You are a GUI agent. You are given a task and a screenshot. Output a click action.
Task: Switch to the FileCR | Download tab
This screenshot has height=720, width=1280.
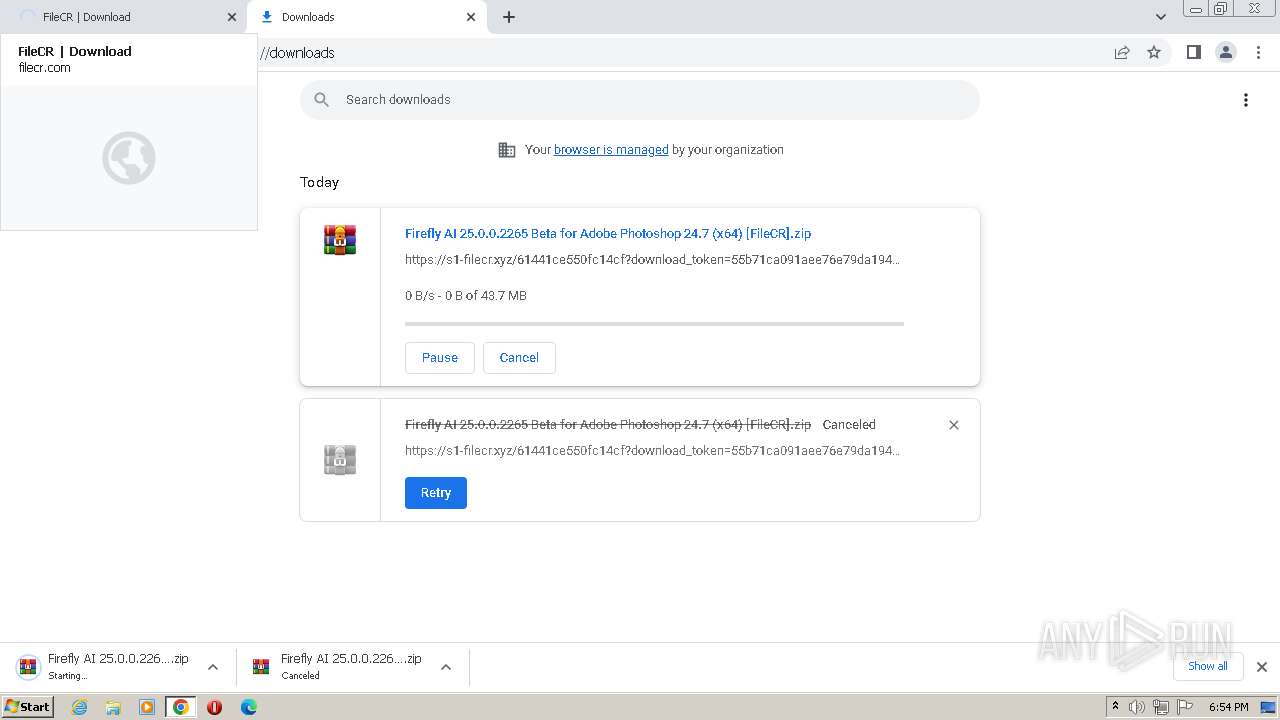[124, 17]
